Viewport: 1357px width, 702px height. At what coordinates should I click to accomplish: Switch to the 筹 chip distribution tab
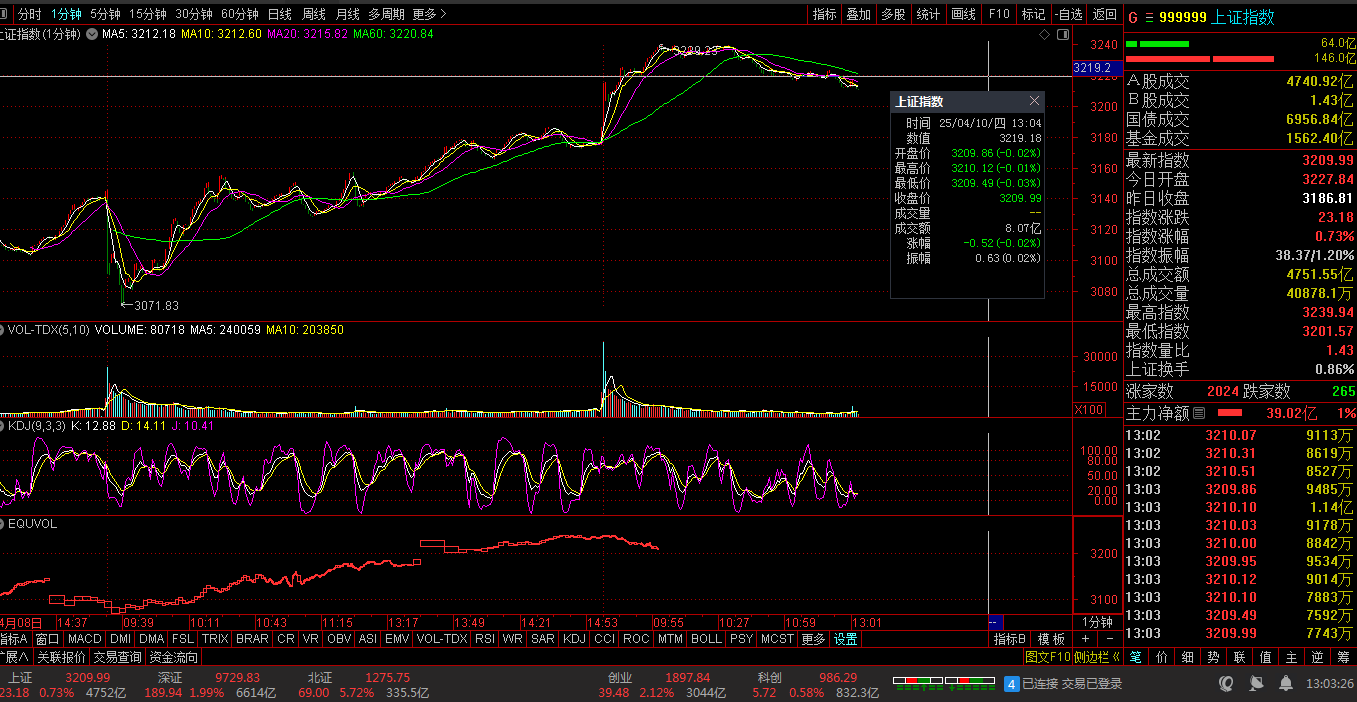[x=1343, y=657]
